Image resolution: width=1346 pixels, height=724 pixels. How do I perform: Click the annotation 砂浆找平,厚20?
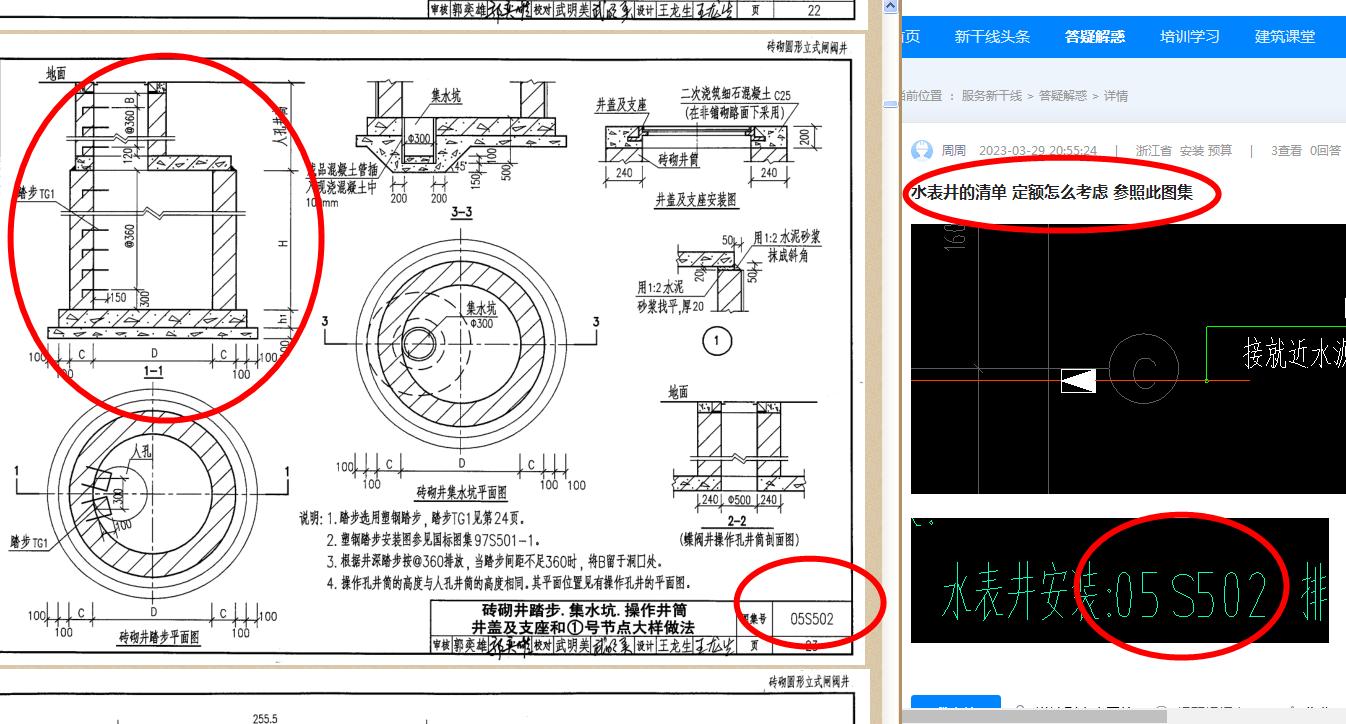tap(671, 306)
